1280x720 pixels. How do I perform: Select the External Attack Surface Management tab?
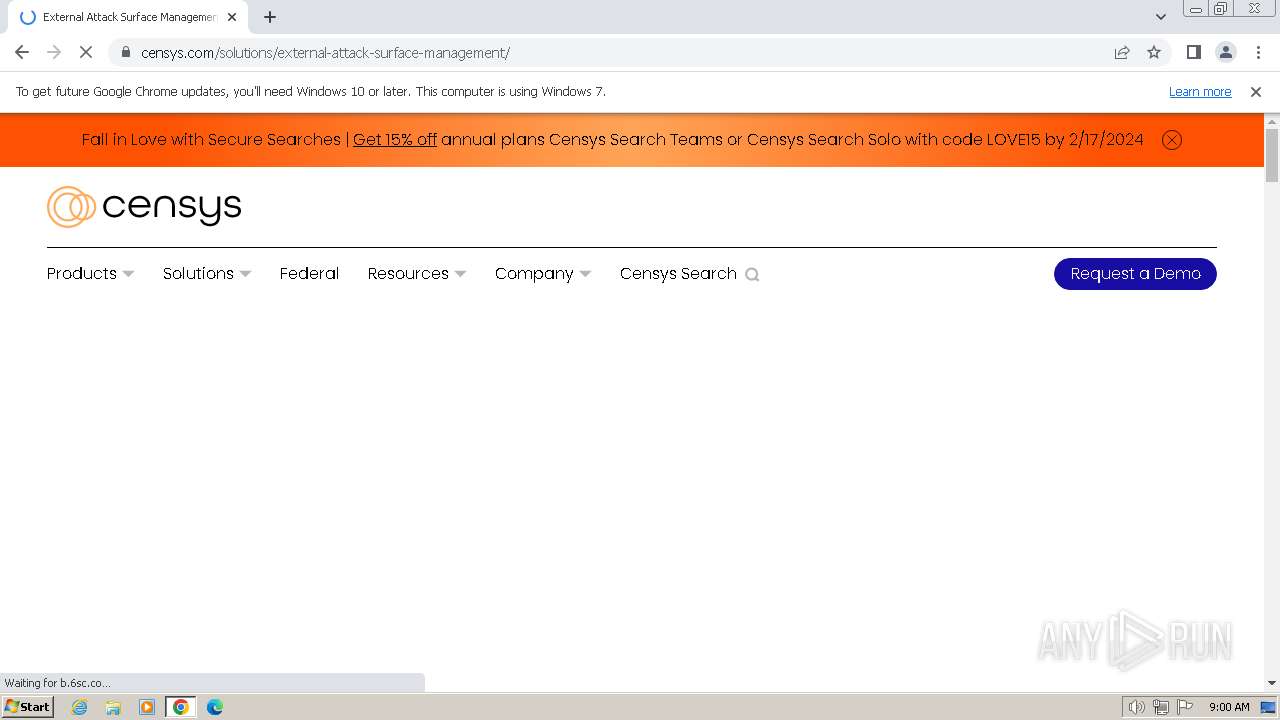click(x=128, y=17)
